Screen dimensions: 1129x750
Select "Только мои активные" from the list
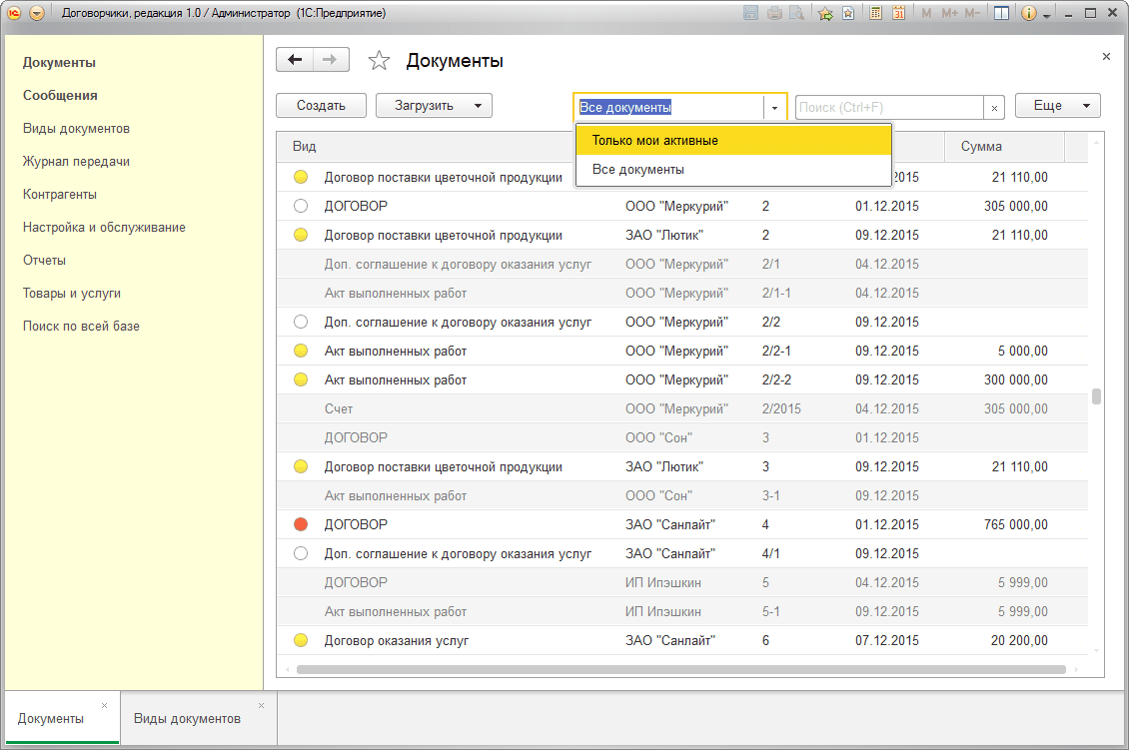point(733,141)
